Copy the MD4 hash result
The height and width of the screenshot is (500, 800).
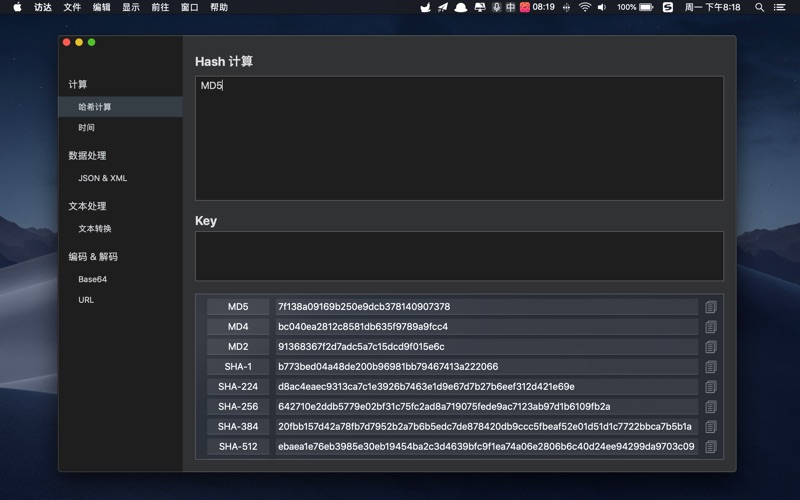711,327
